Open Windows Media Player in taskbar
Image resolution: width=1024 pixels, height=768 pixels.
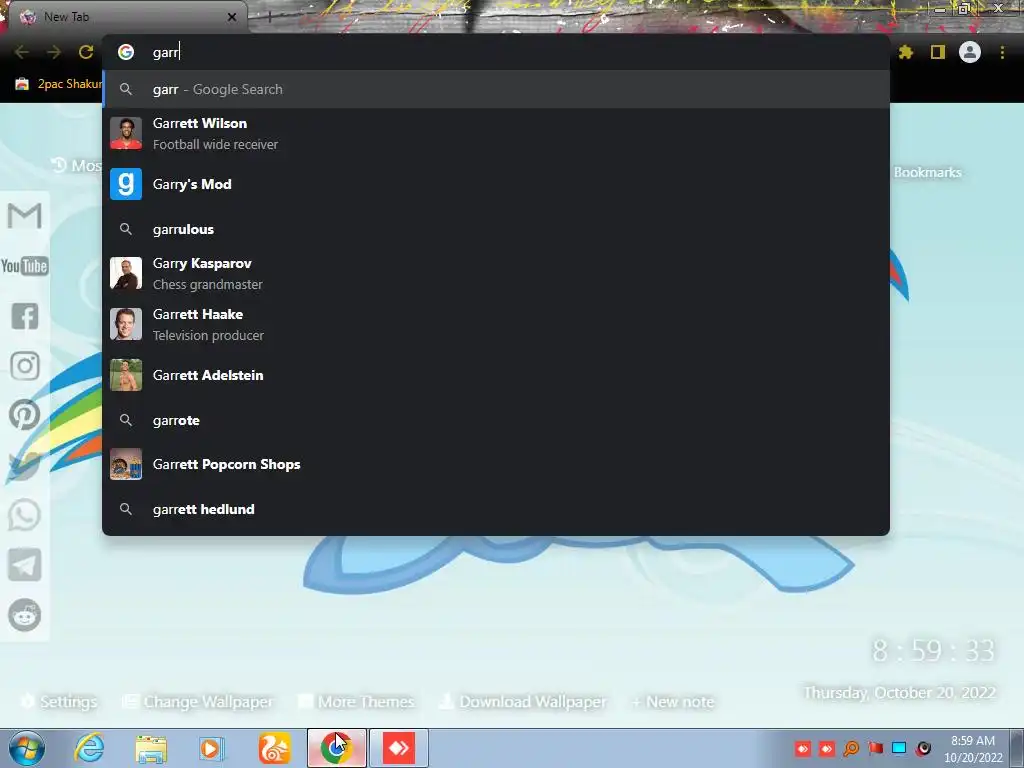[211, 748]
